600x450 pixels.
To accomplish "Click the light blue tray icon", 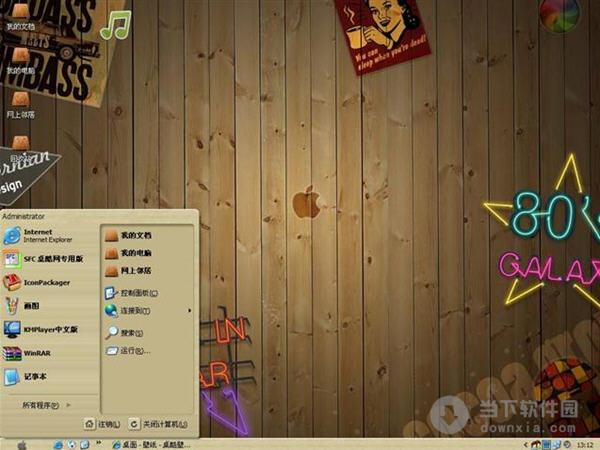I will point(557,445).
